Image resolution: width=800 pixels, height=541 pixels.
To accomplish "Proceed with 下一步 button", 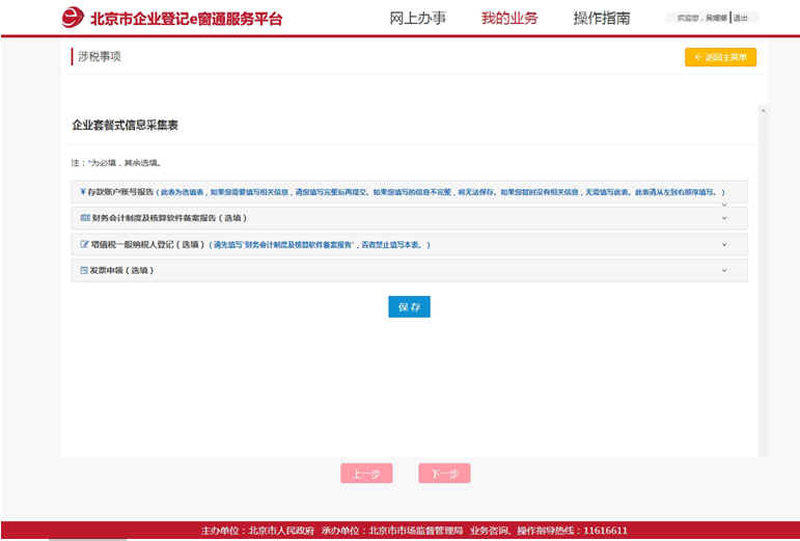I will (444, 474).
